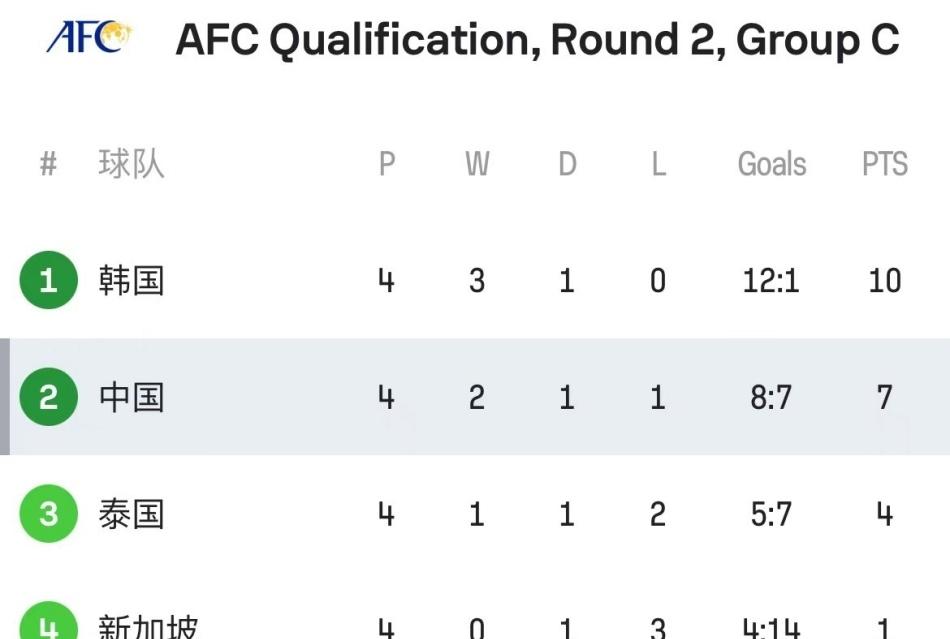
Task: Click the Goals column header
Action: [772, 164]
